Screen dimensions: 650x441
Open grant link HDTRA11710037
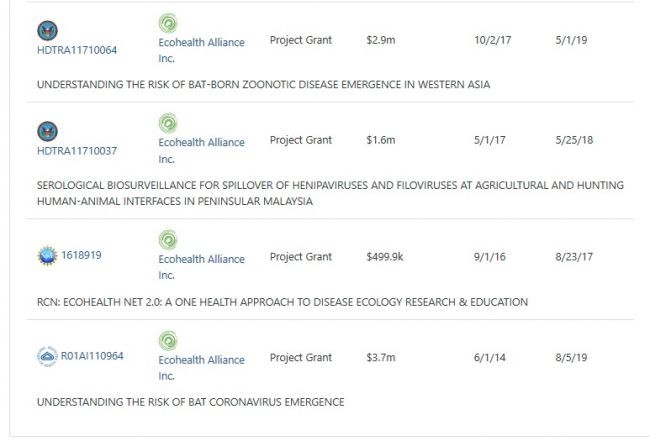point(77,151)
